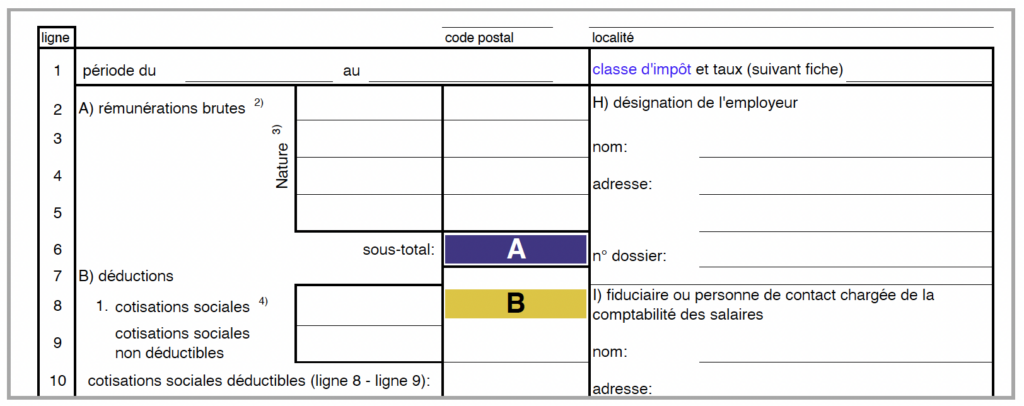The height and width of the screenshot is (406, 1024).
Task: Click the fiduciaire contact "nom" field
Action: (x=845, y=352)
